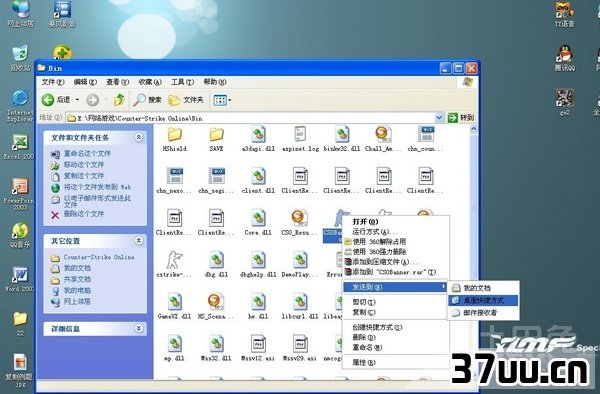Click the scrollbar up arrow in file list
The width and height of the screenshot is (600, 394).
pos(473,129)
